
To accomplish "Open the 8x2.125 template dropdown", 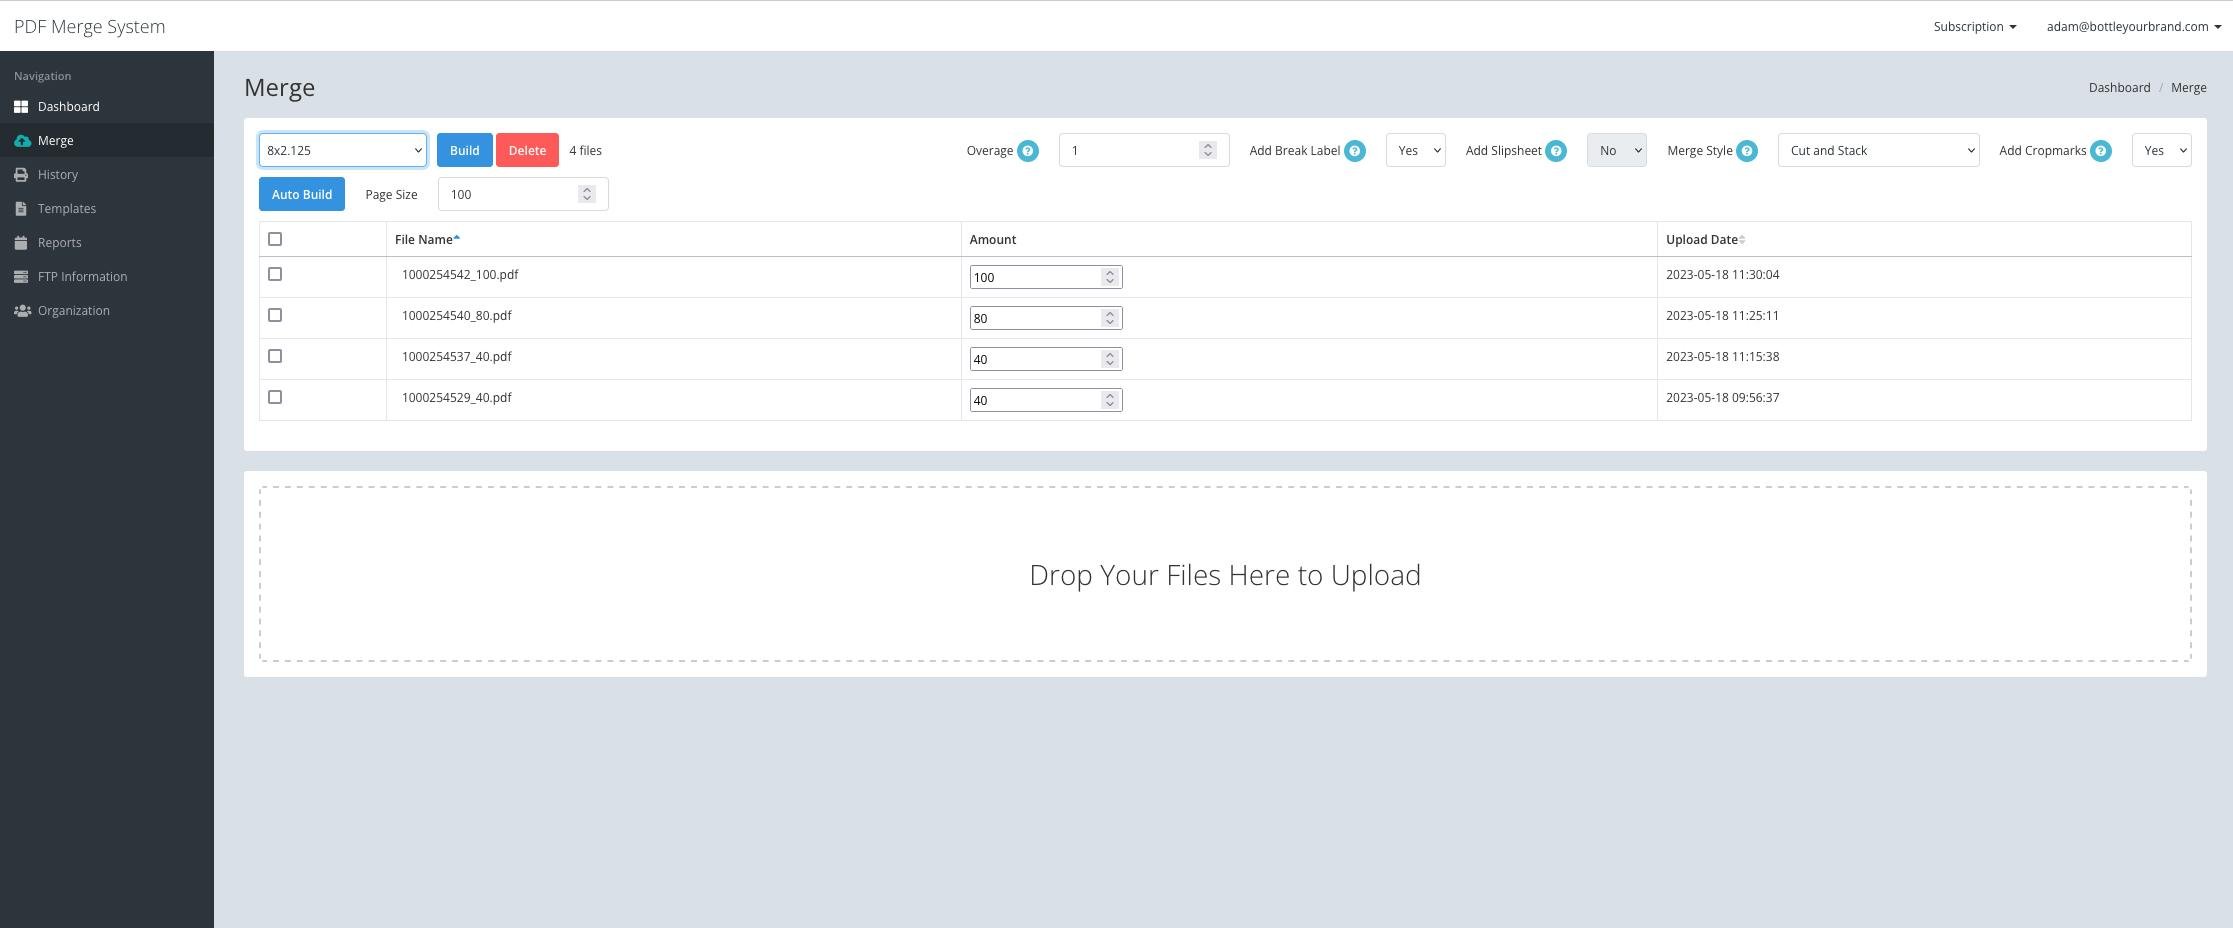I will point(343,150).
